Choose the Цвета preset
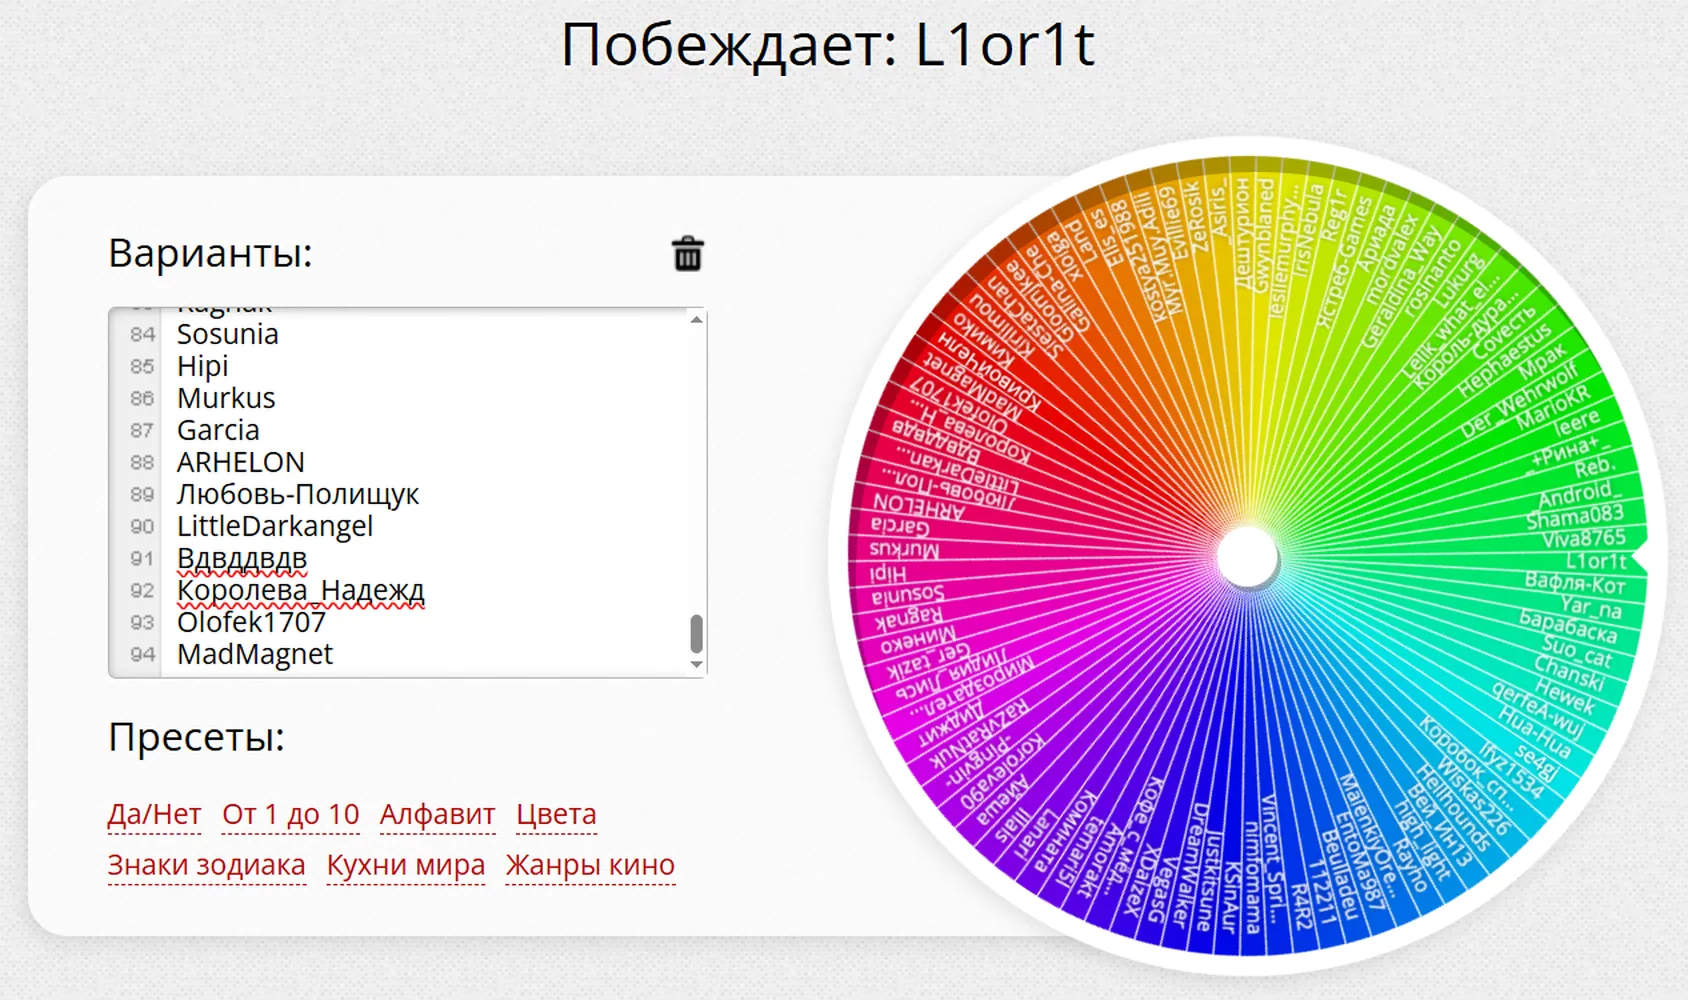Screen dimensions: 1688x1000 pyautogui.click(x=556, y=814)
